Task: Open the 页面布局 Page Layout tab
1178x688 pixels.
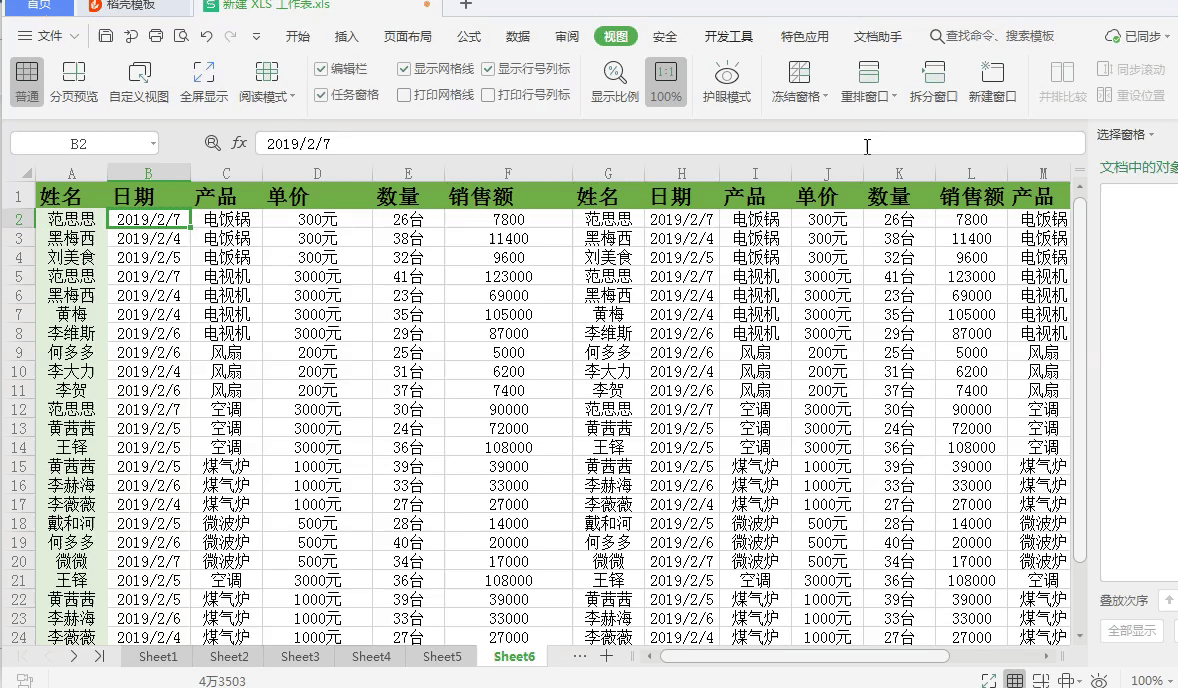Action: point(407,36)
